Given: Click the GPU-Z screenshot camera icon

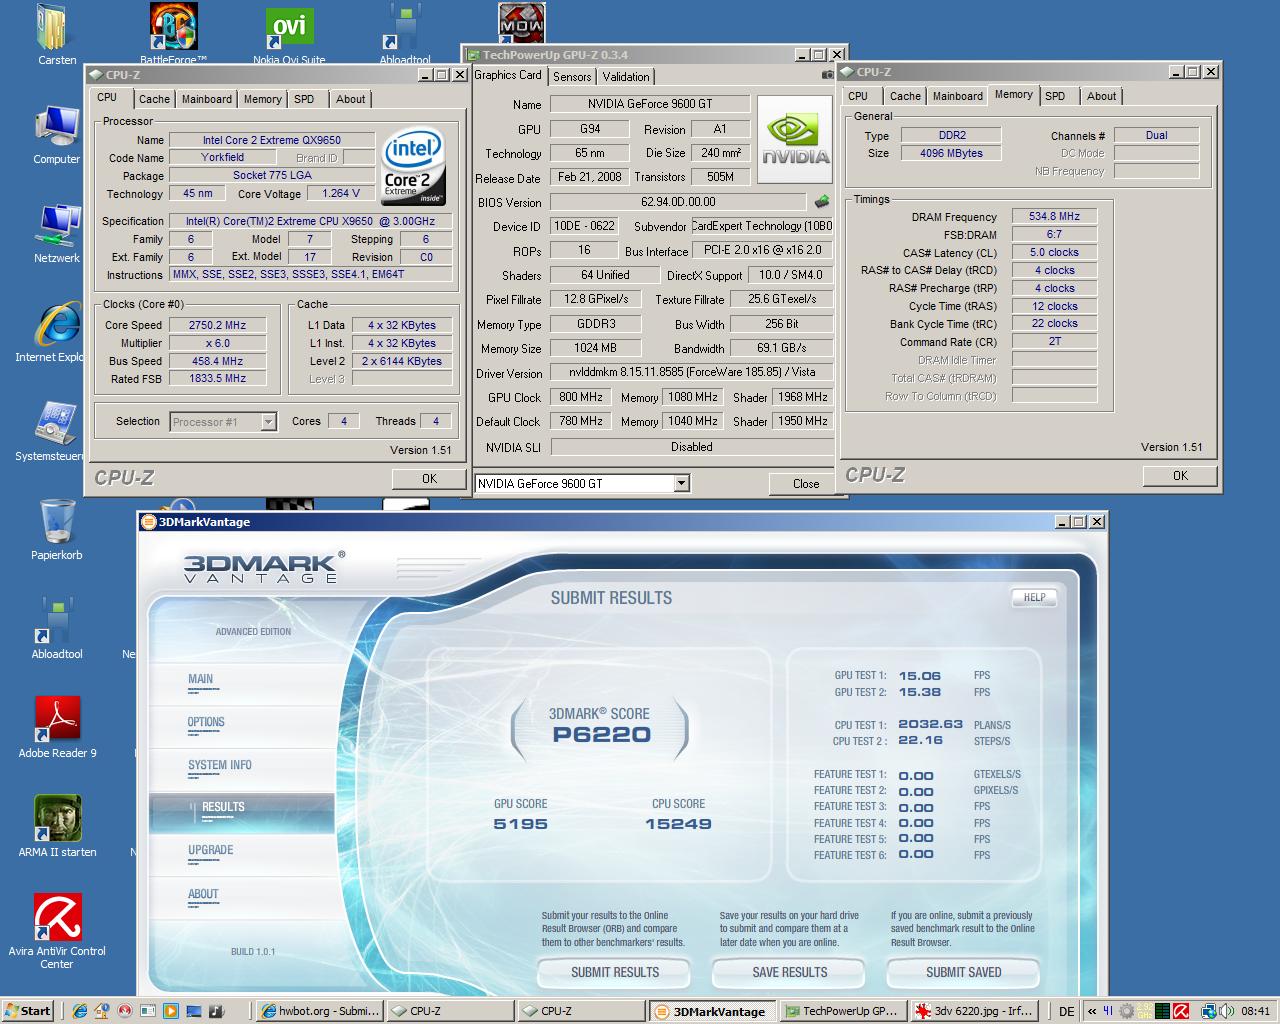Looking at the screenshot, I should coord(828,75).
